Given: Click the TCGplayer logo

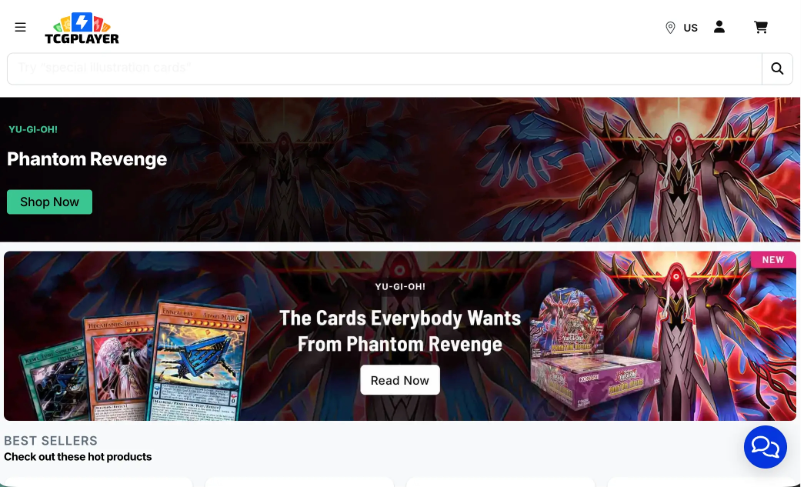Looking at the screenshot, I should click(82, 28).
